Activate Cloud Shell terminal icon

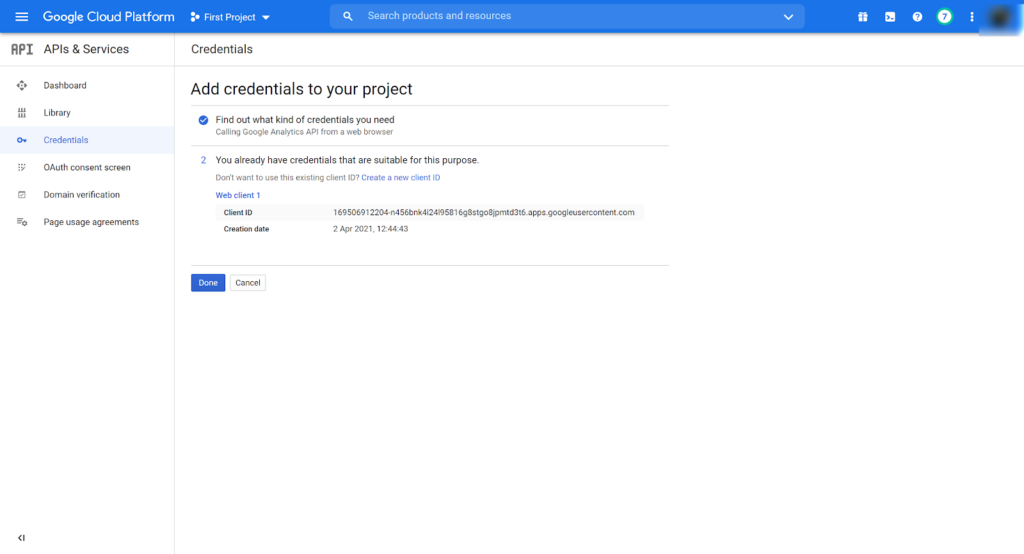pos(890,17)
